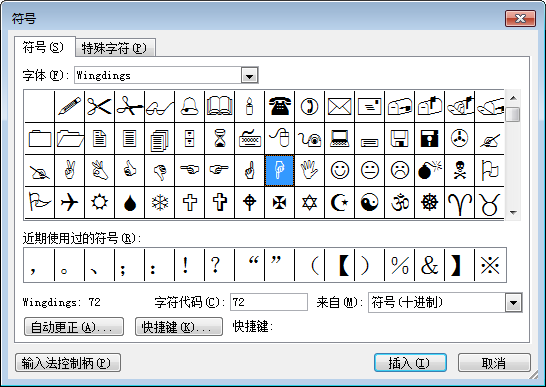Select the thumbs up symbol
Screen dimensions: 546x387
pyautogui.click(x=130, y=170)
